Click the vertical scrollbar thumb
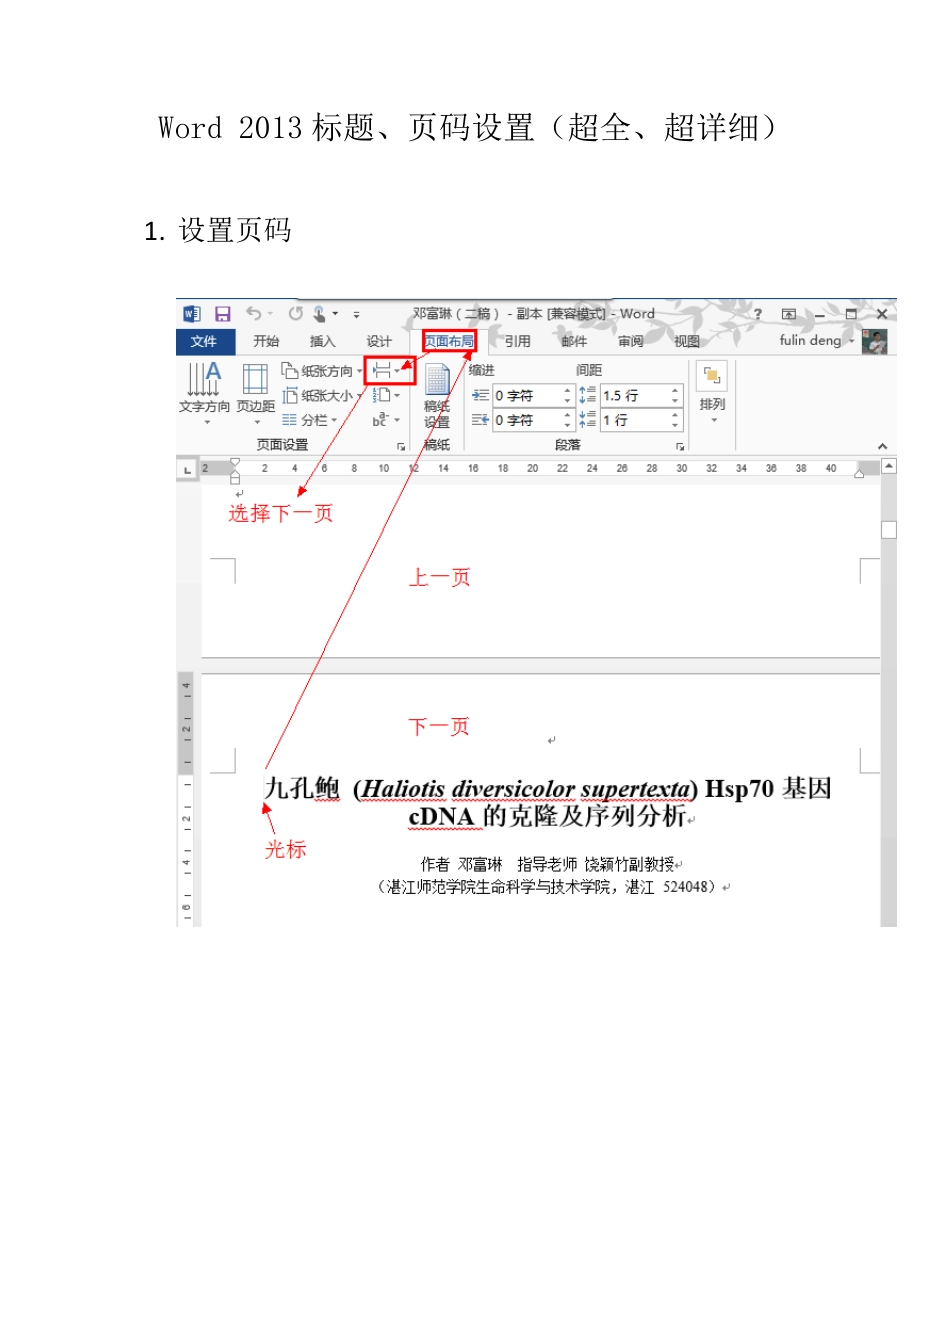Viewport: 950px width, 1344px height. point(889,529)
